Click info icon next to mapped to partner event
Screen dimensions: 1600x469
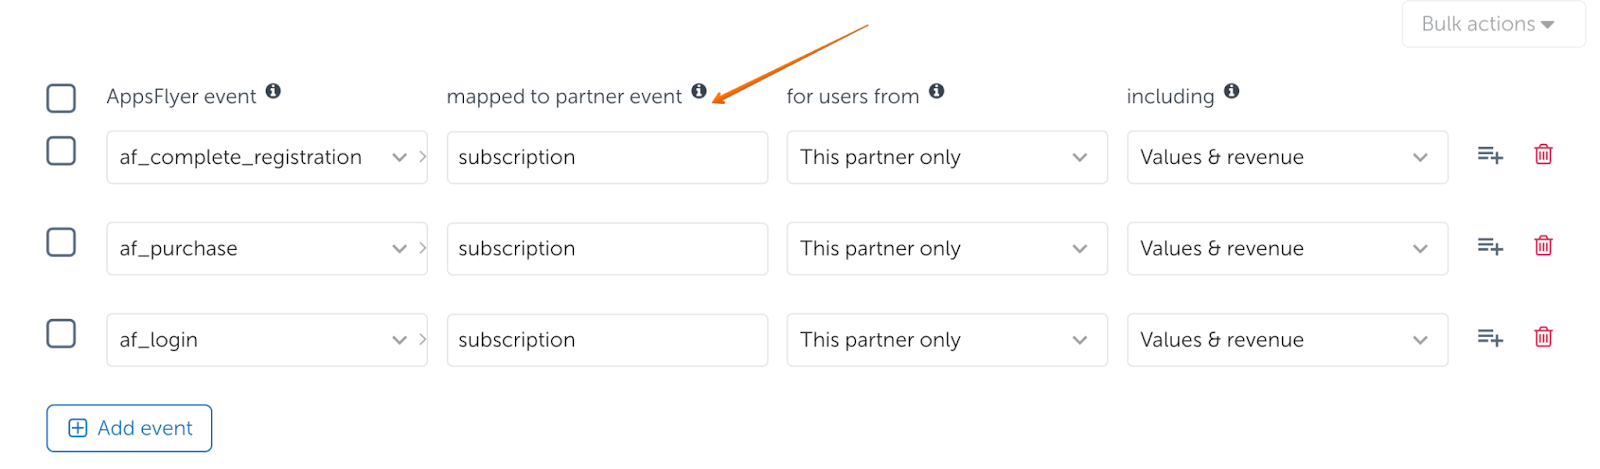[699, 91]
